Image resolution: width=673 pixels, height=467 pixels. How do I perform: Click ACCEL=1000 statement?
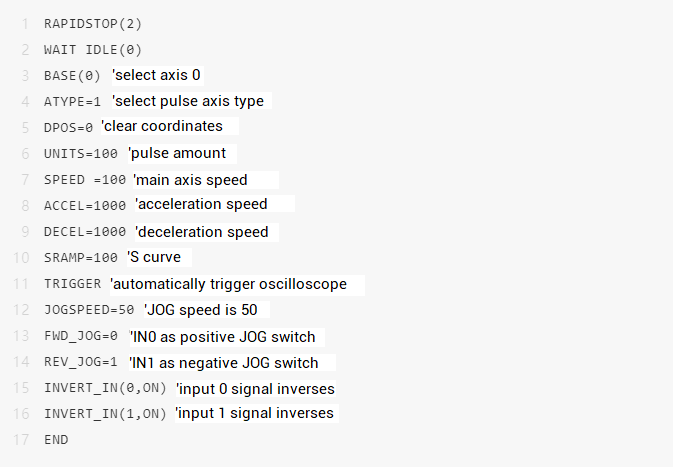click(85, 205)
